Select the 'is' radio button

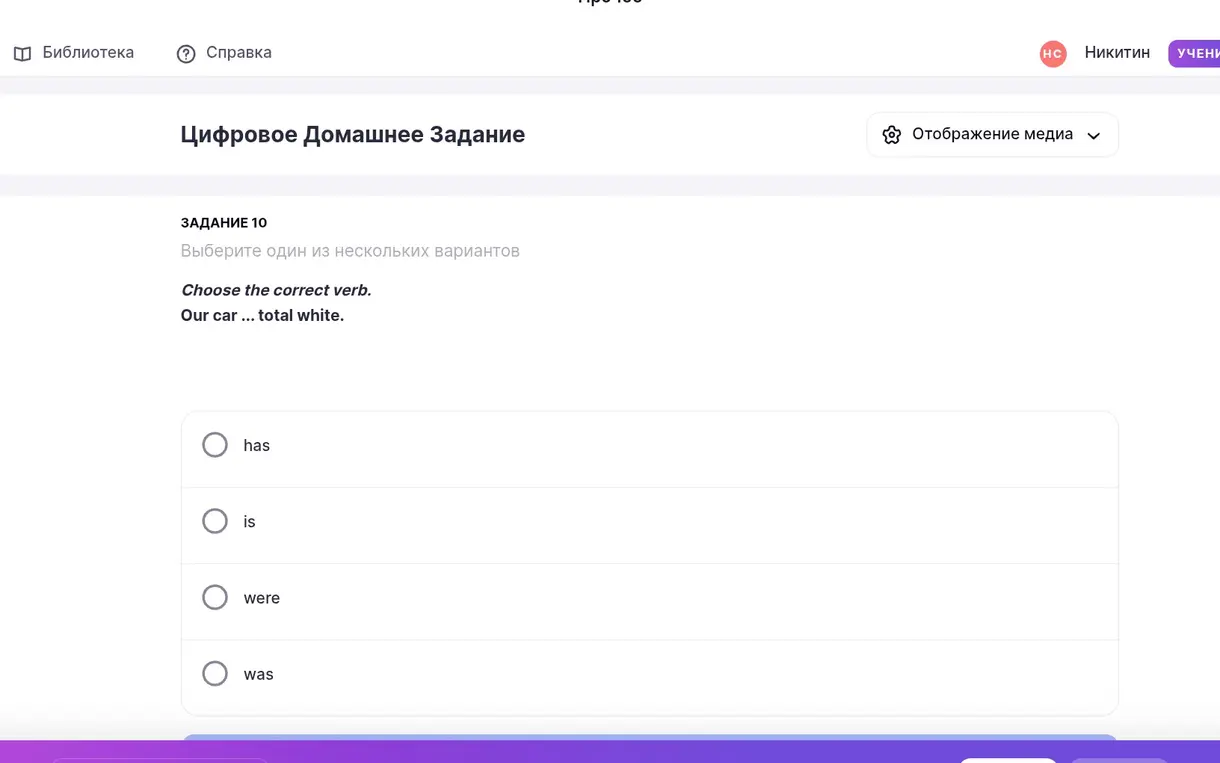point(215,521)
